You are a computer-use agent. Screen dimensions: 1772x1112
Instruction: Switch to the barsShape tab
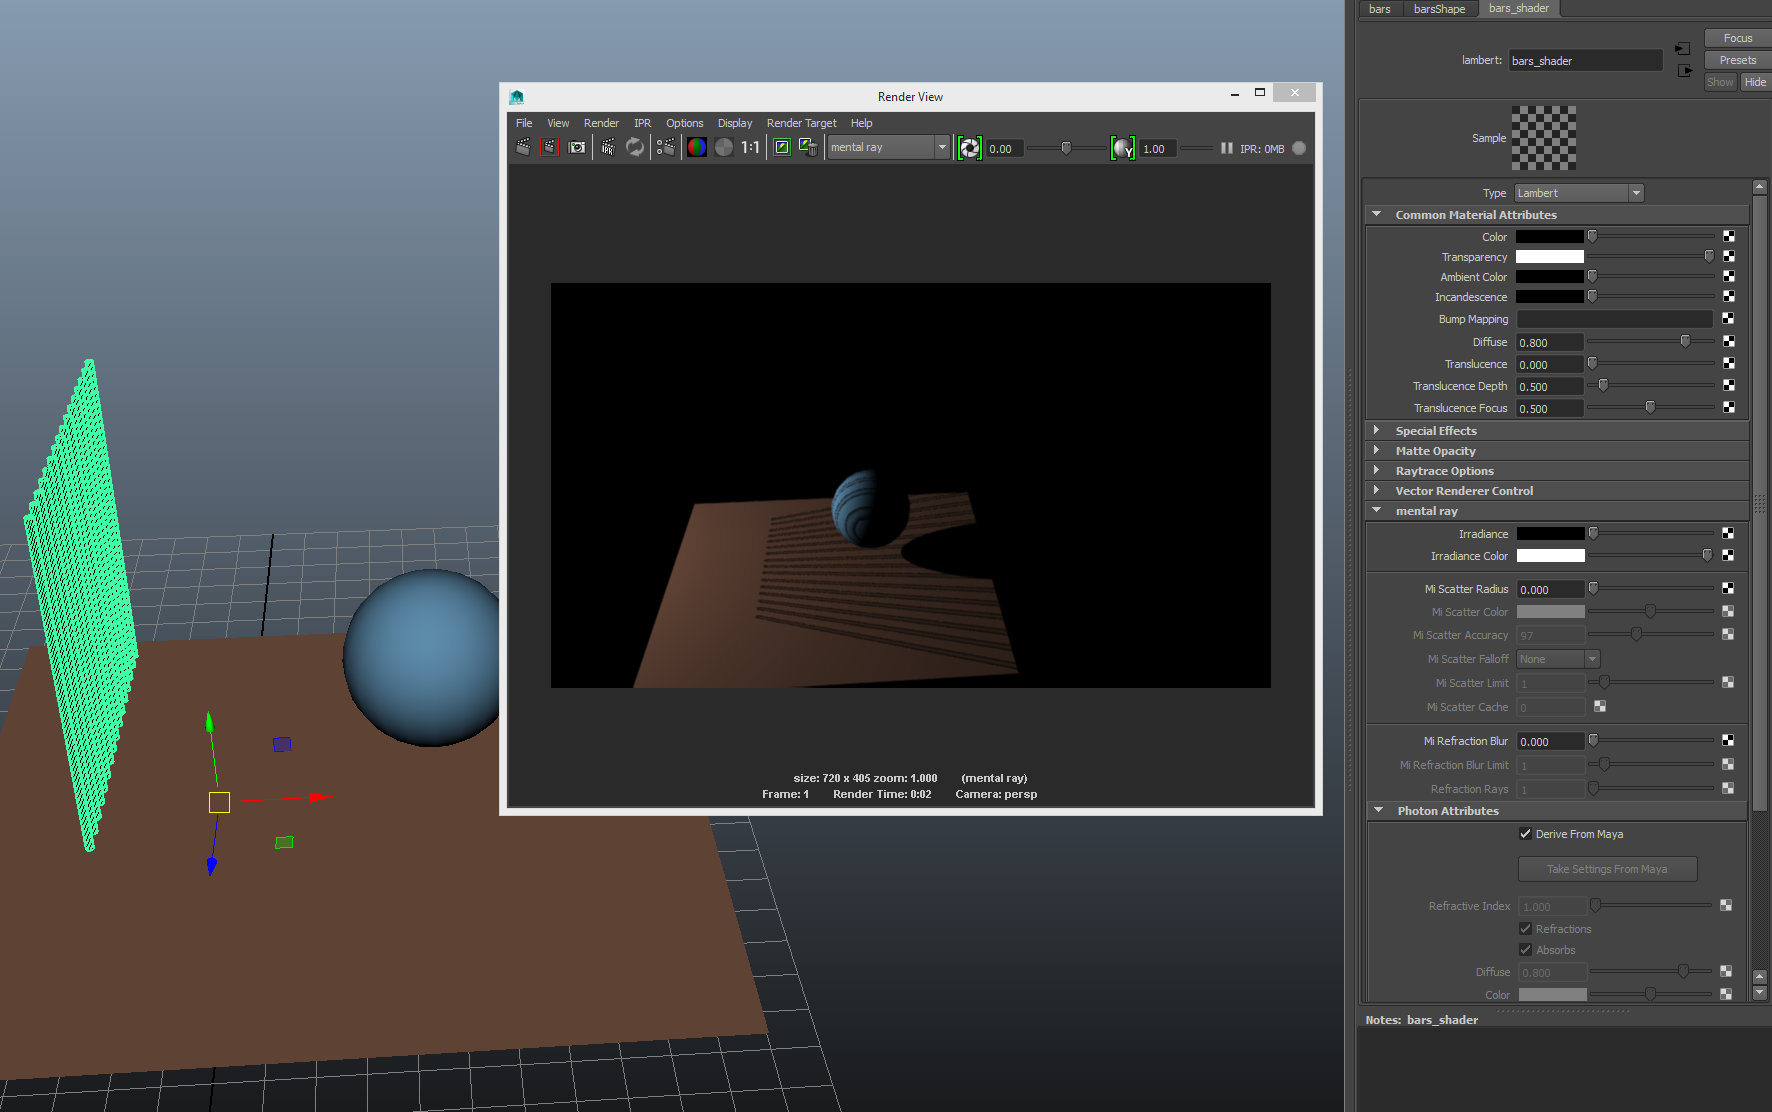click(1439, 9)
